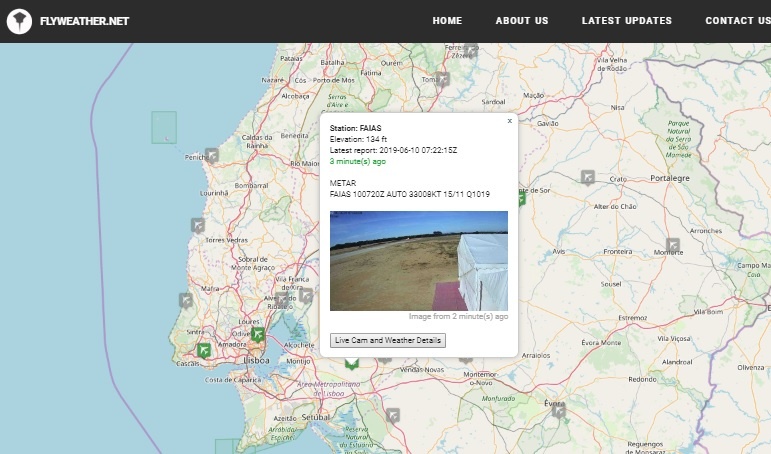Select the gray marker above Vendas Novas

385,360
